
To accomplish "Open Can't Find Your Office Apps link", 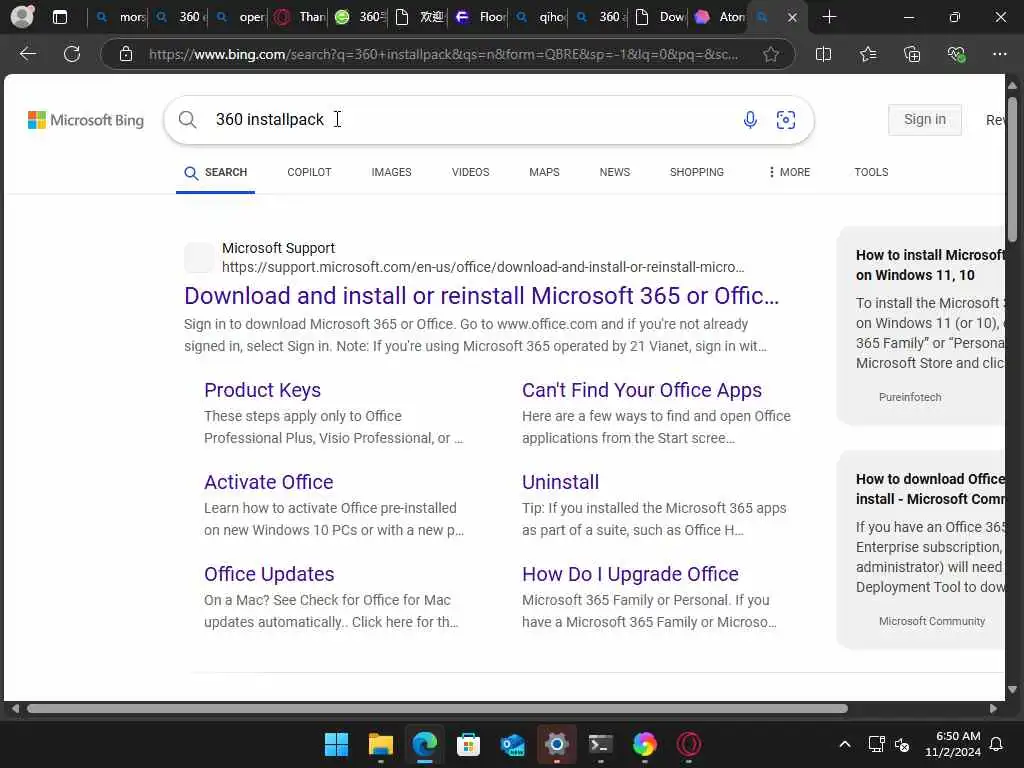I will (642, 390).
